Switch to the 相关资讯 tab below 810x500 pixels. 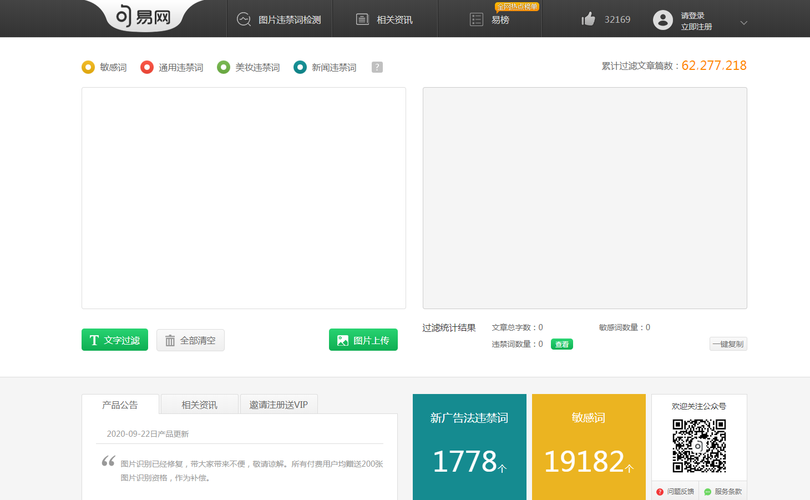(199, 405)
